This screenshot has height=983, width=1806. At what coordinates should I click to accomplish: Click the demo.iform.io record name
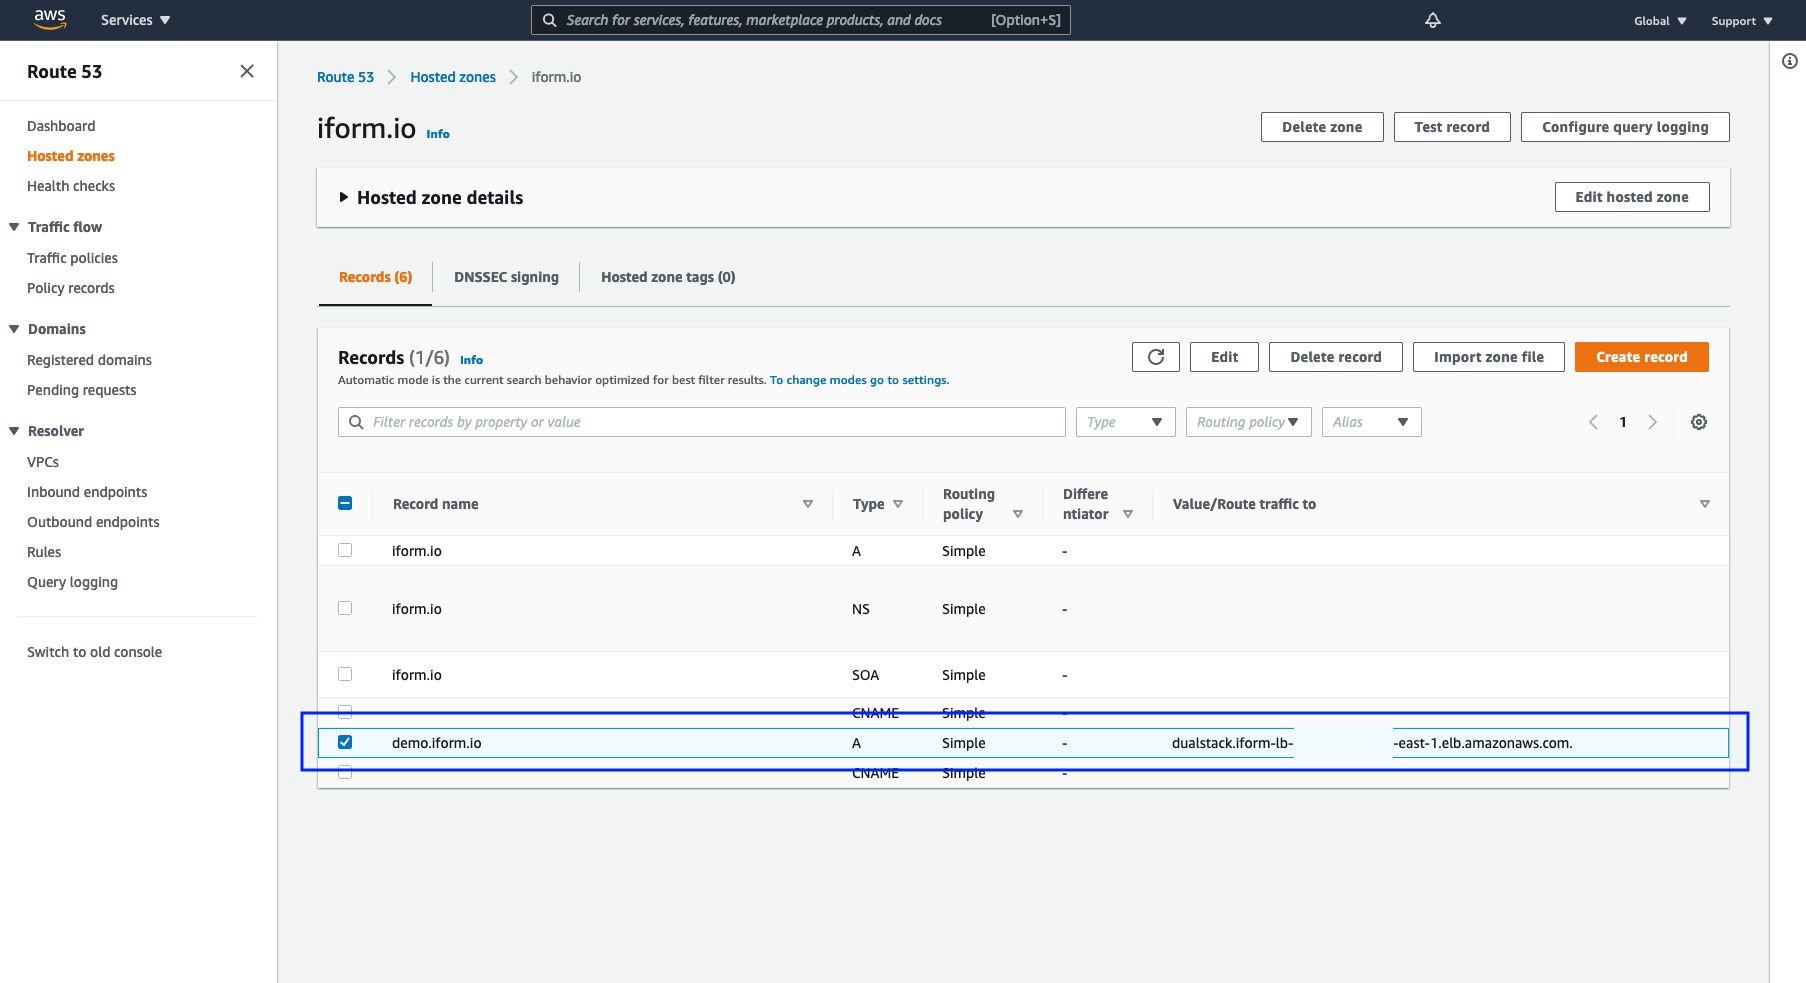(437, 743)
